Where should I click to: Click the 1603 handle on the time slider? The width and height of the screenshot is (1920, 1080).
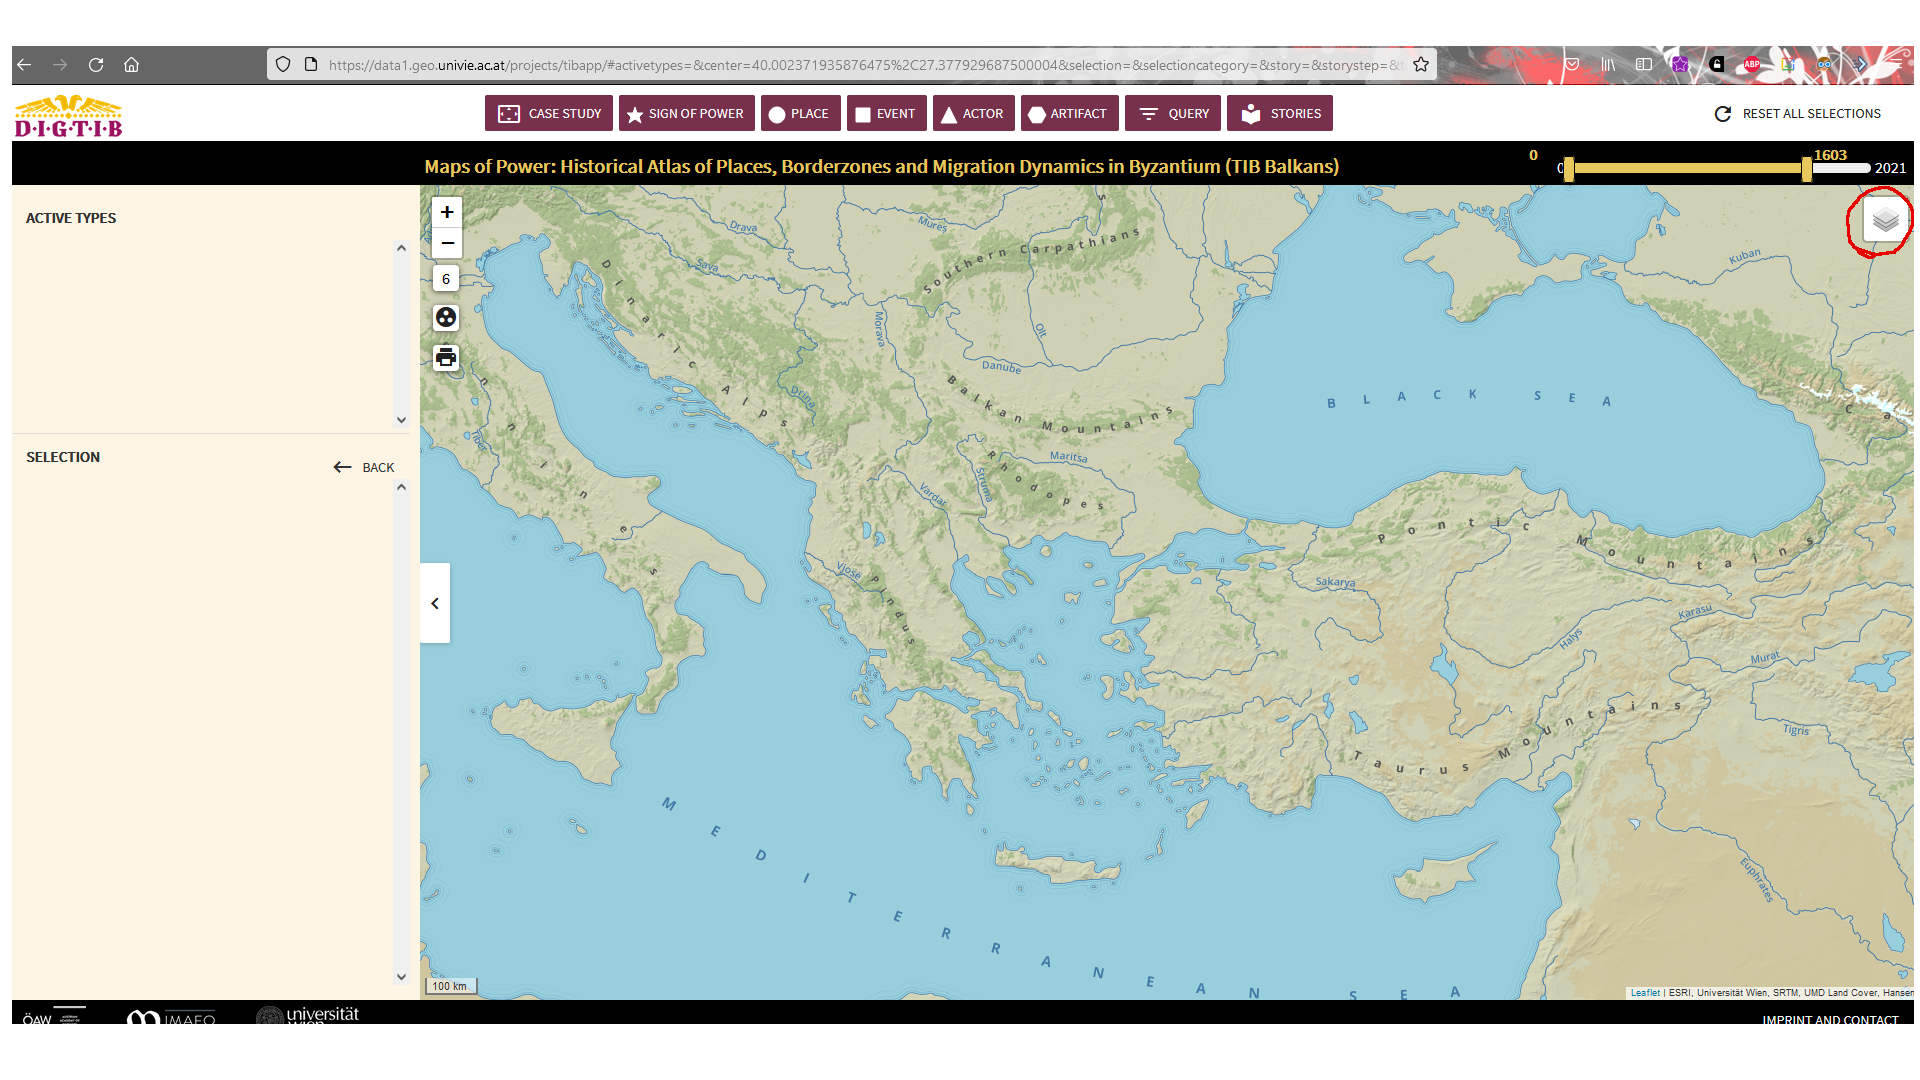[1805, 168]
